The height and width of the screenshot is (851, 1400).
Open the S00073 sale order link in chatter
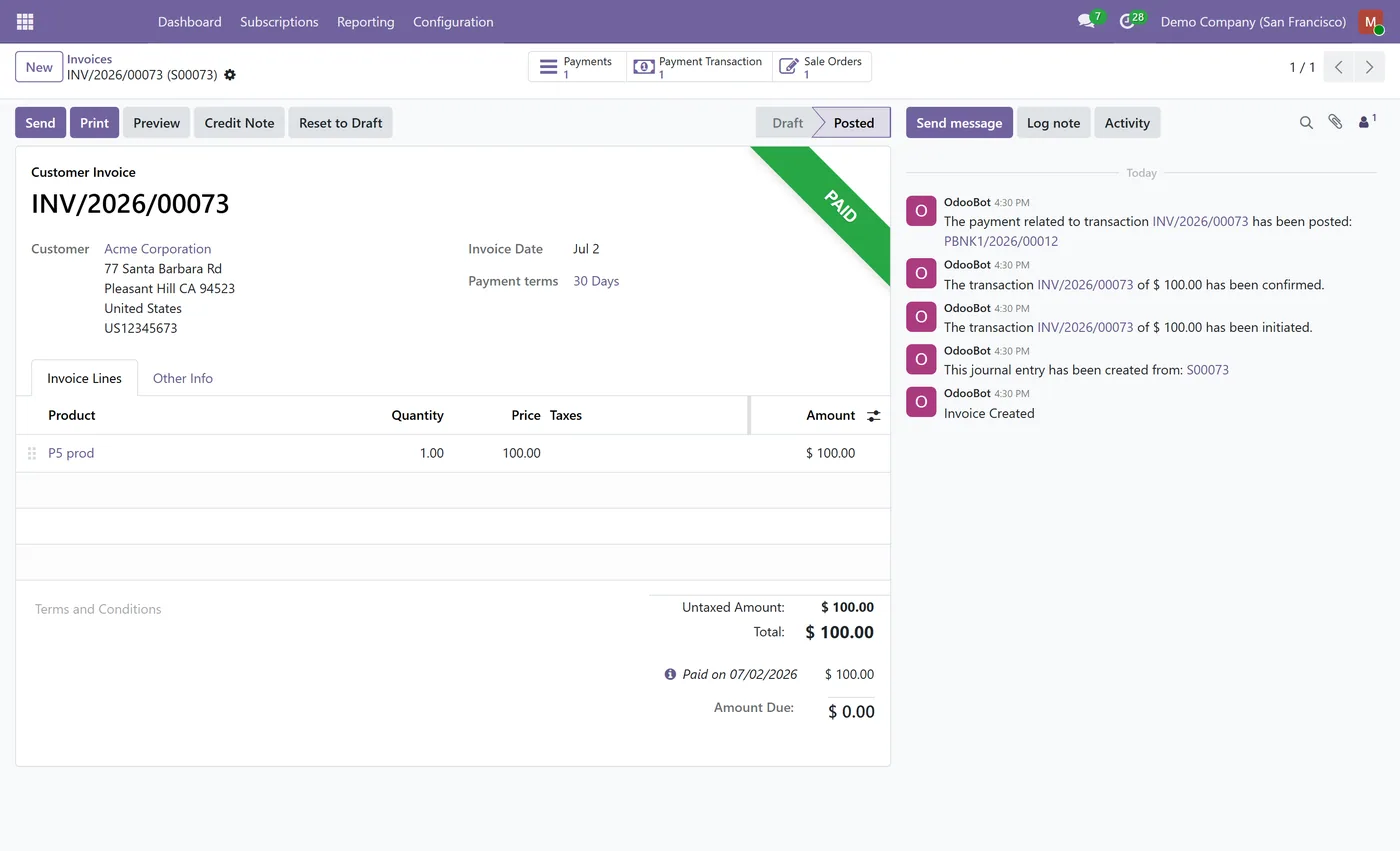pos(1207,370)
